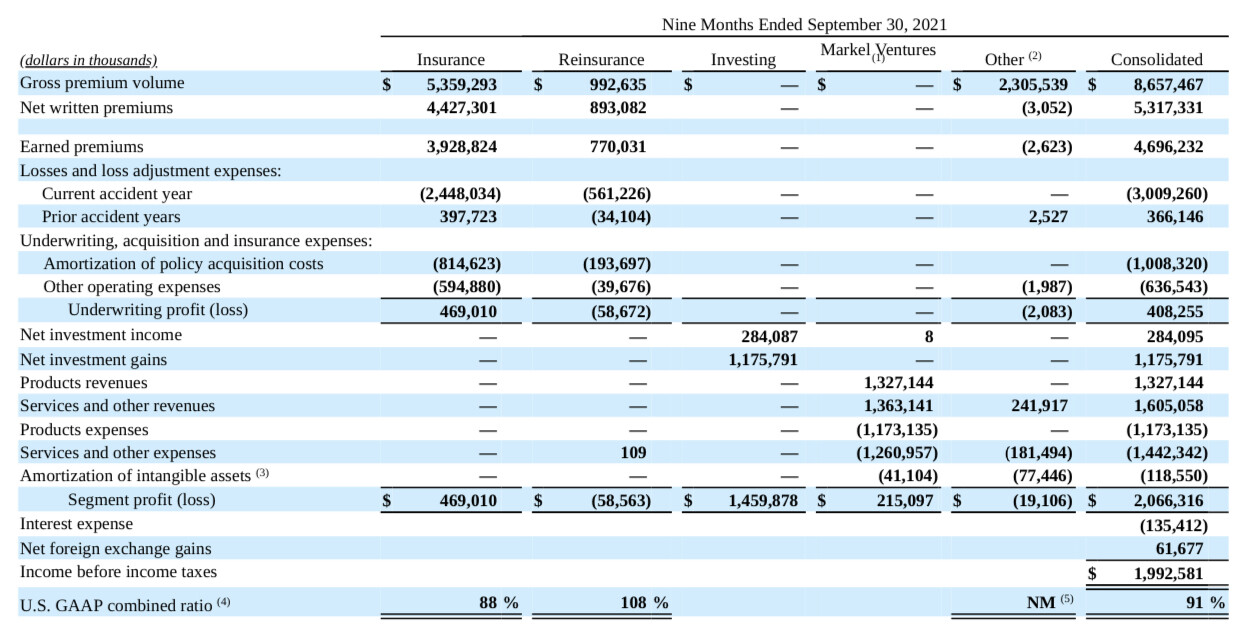Select the Markel Ventures column header
The height and width of the screenshot is (638, 1251).
point(878,50)
